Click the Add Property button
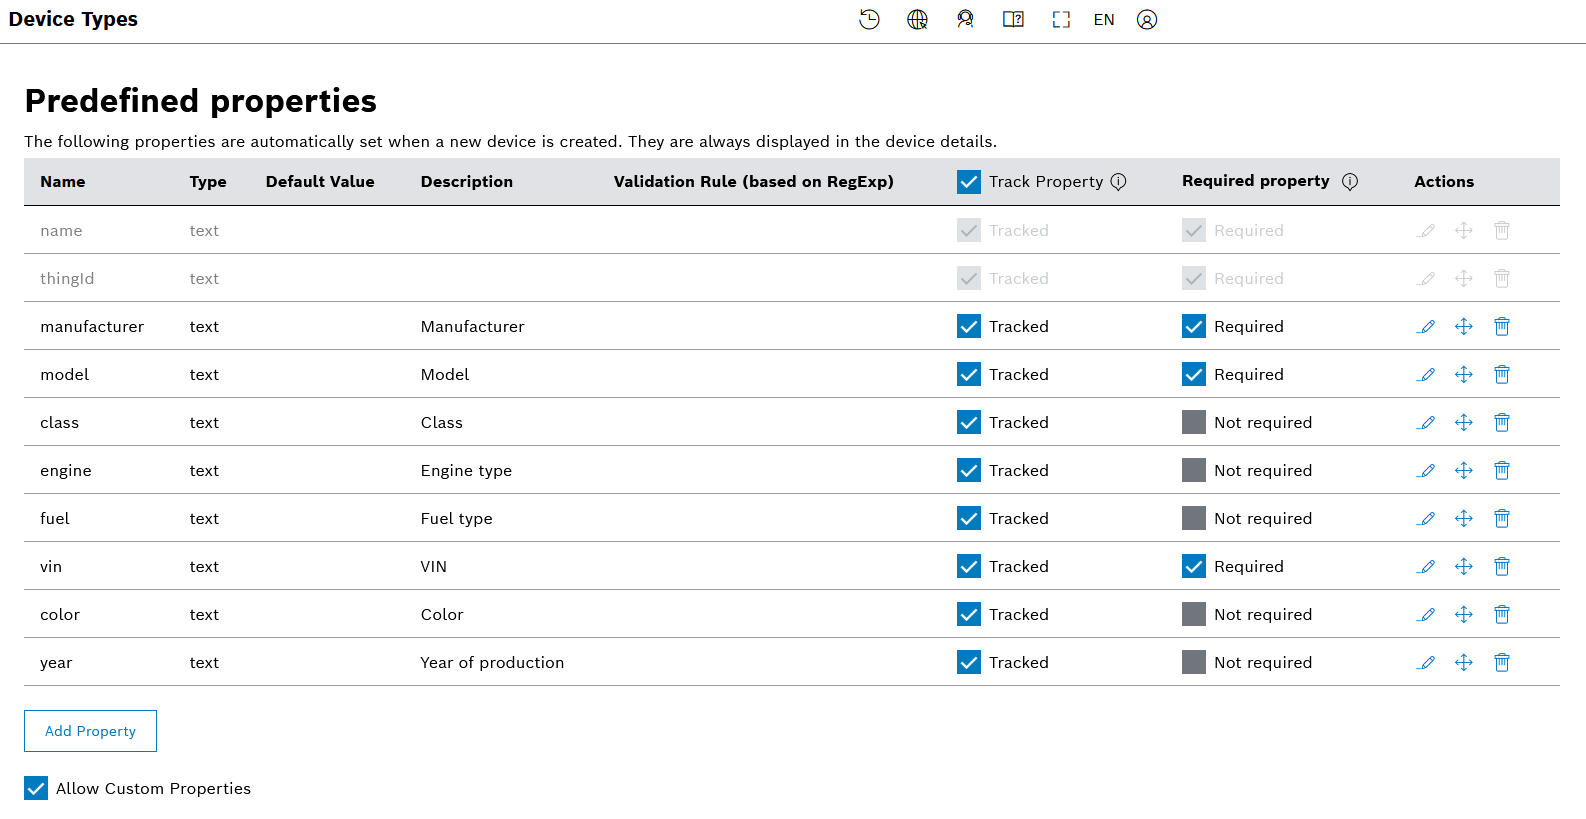The height and width of the screenshot is (819, 1586). pyautogui.click(x=90, y=731)
